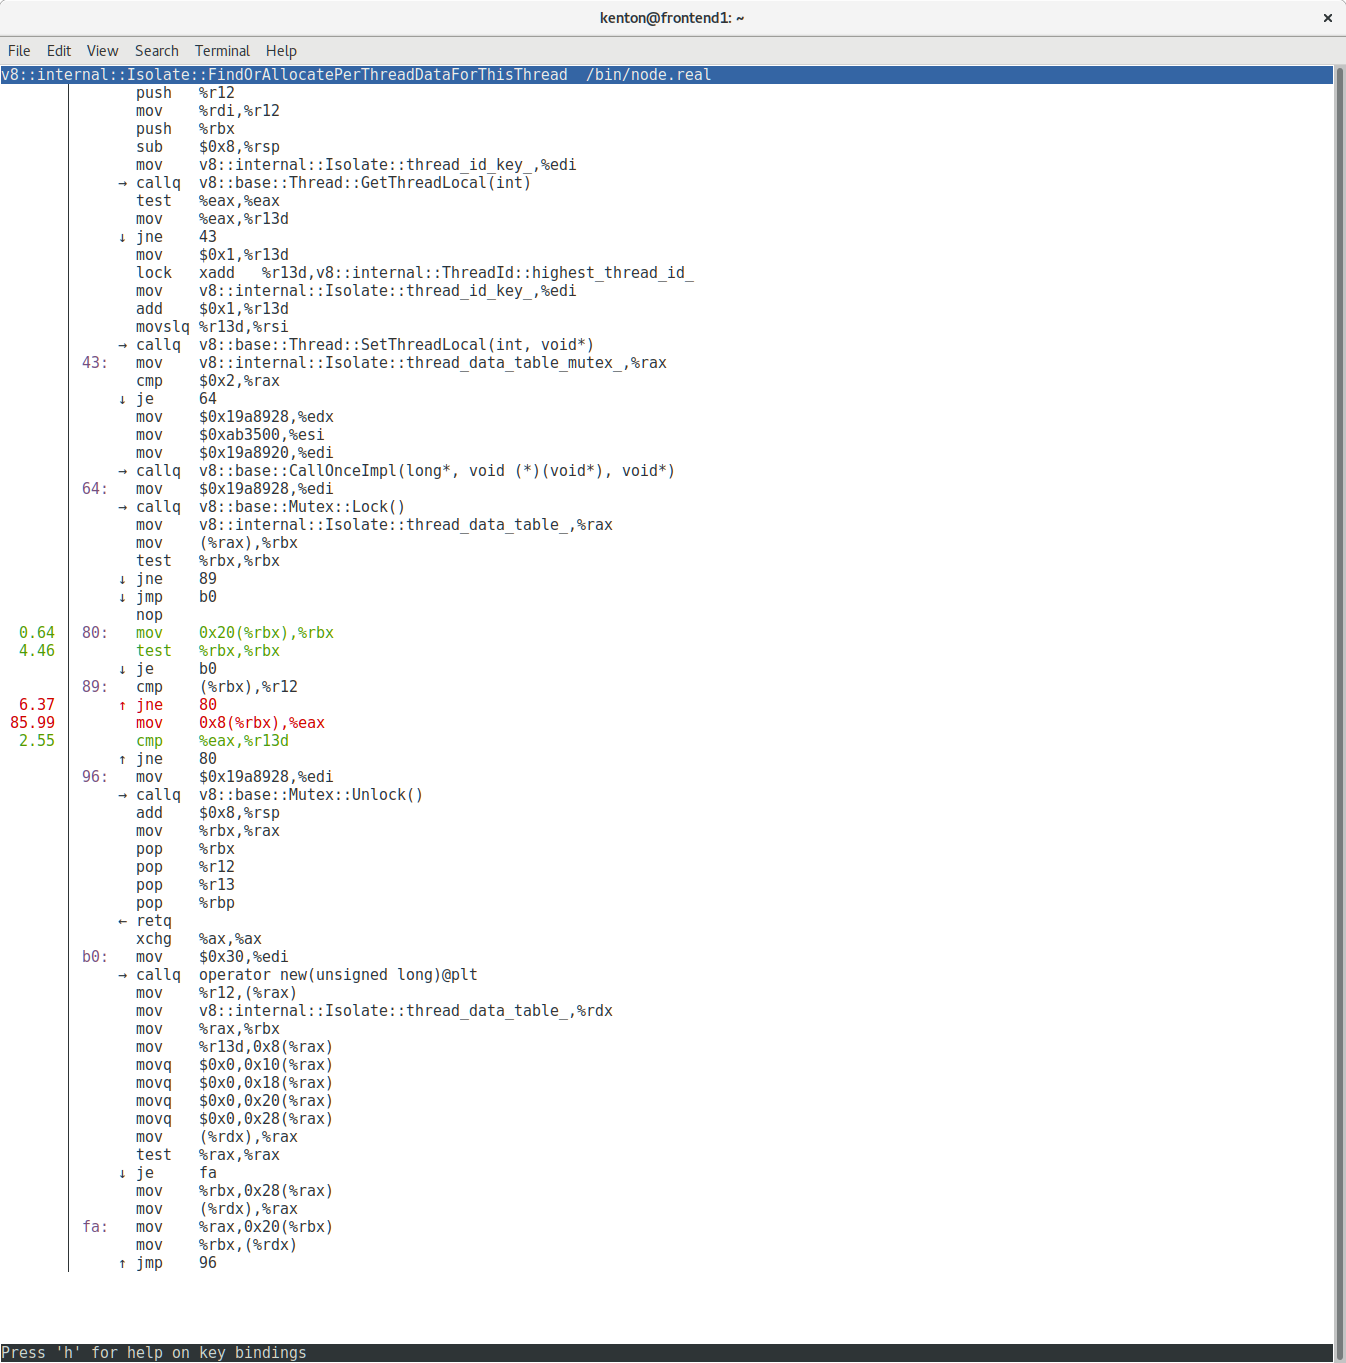Viewport: 1346px width, 1363px height.
Task: Select the highlighted FindOrAllocatePerThreadDataForThisThread header line
Action: pyautogui.click(x=356, y=75)
